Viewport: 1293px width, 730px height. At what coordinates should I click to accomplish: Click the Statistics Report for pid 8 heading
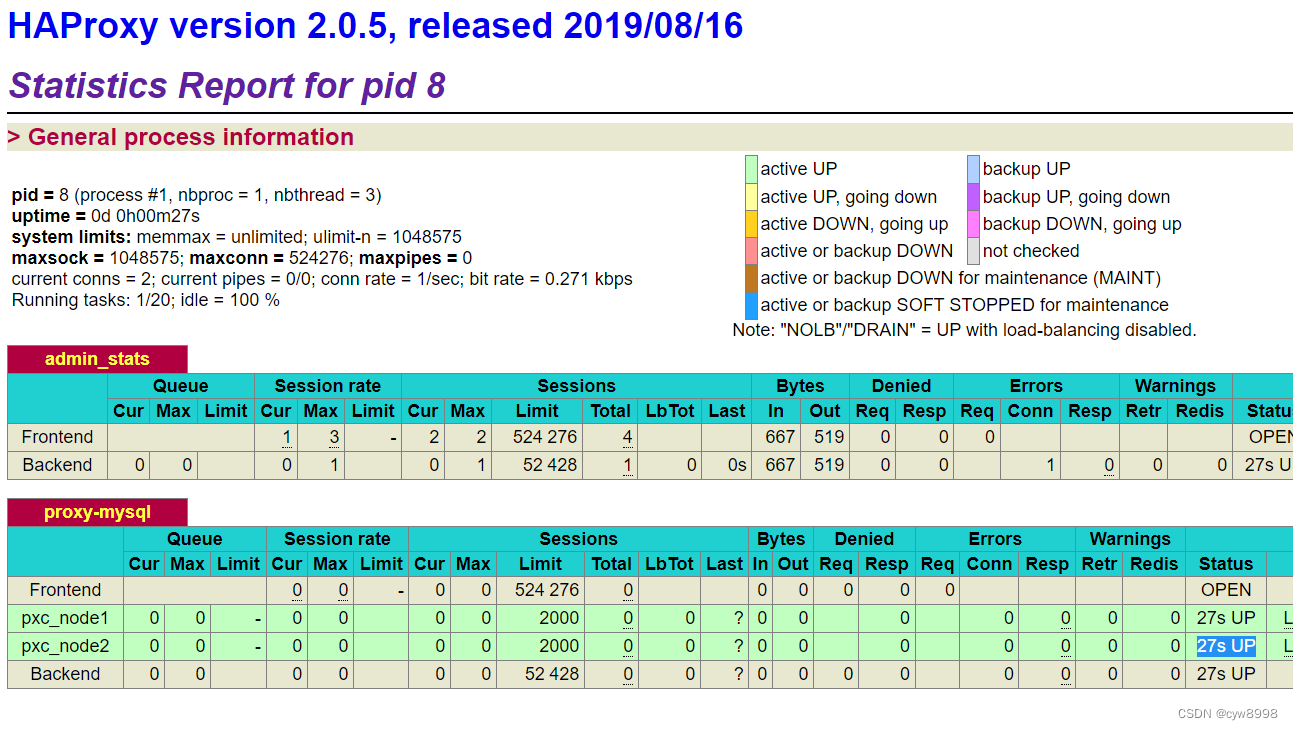pos(226,86)
